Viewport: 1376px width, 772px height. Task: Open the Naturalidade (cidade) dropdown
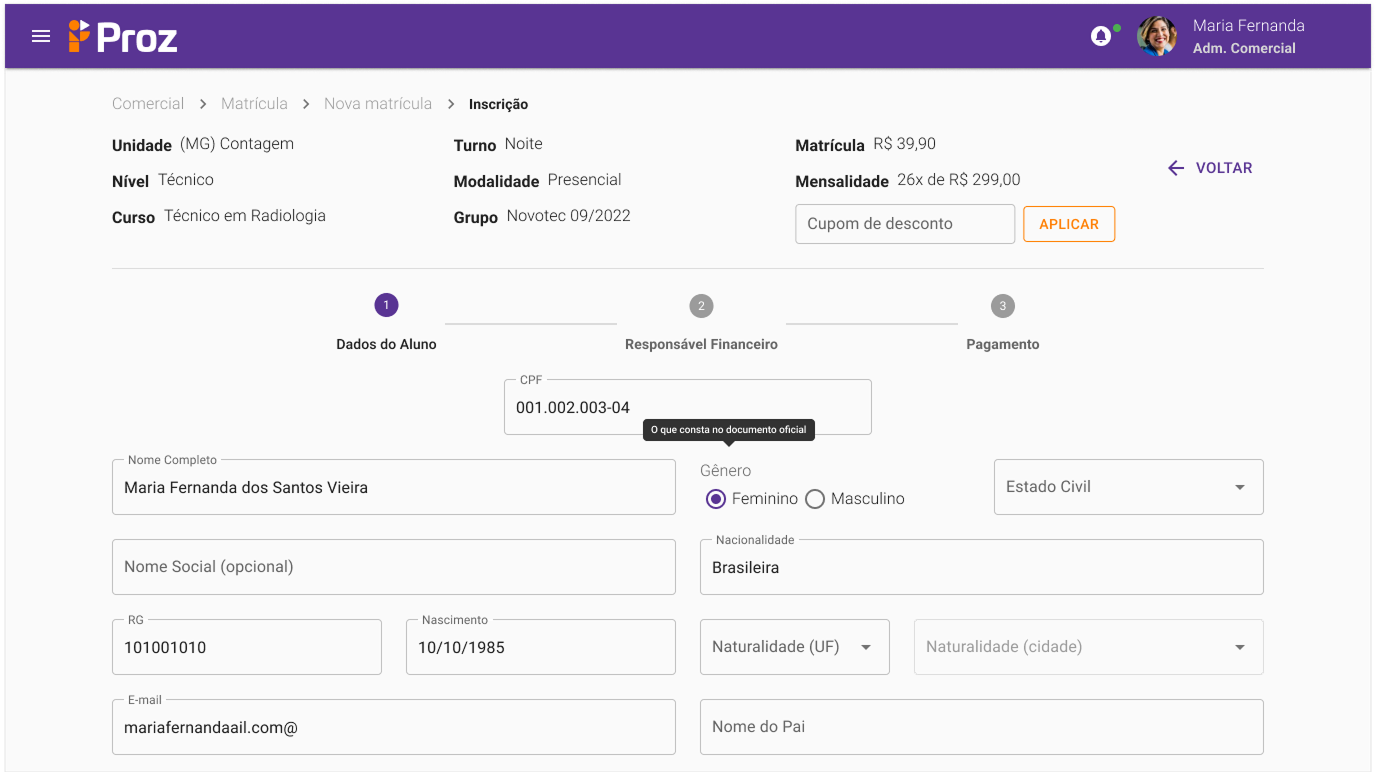coord(1088,647)
